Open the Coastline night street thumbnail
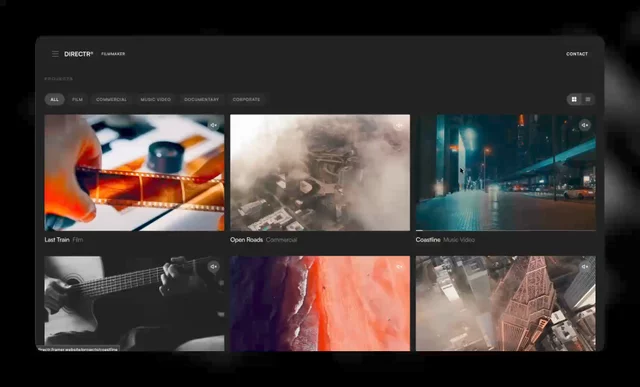The image size is (640, 387). point(506,173)
